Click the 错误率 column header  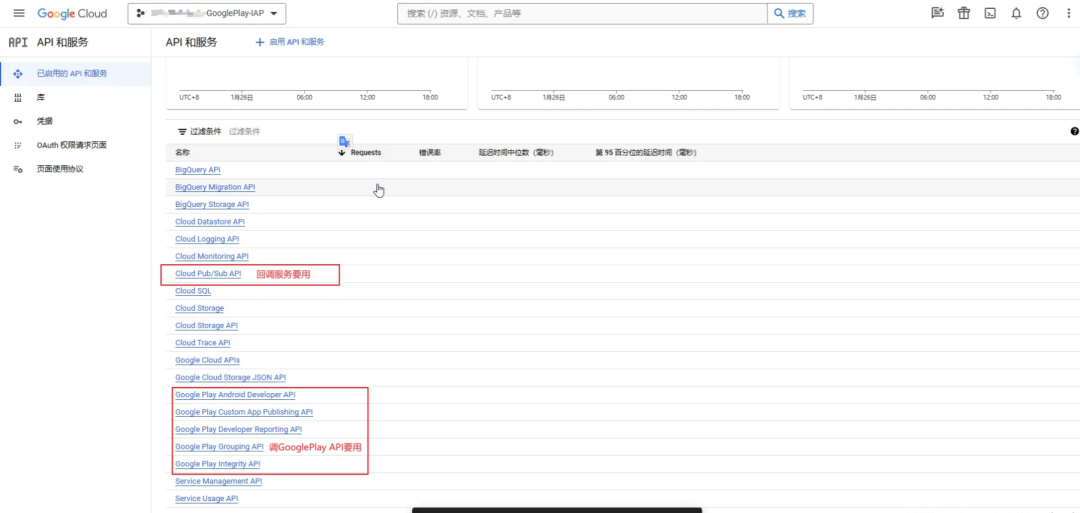pos(430,153)
